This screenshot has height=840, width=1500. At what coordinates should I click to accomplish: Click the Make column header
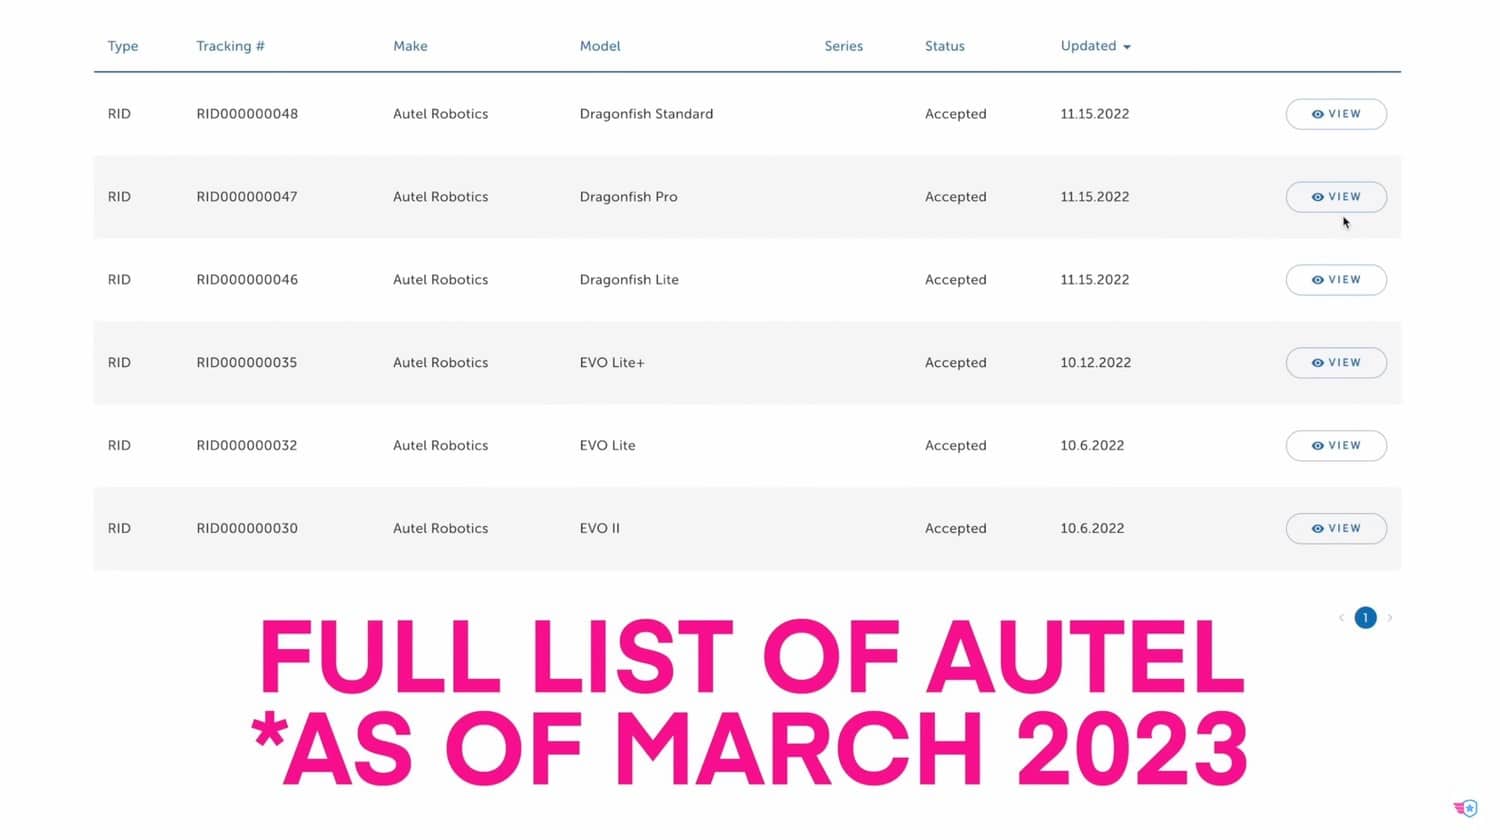click(x=410, y=46)
